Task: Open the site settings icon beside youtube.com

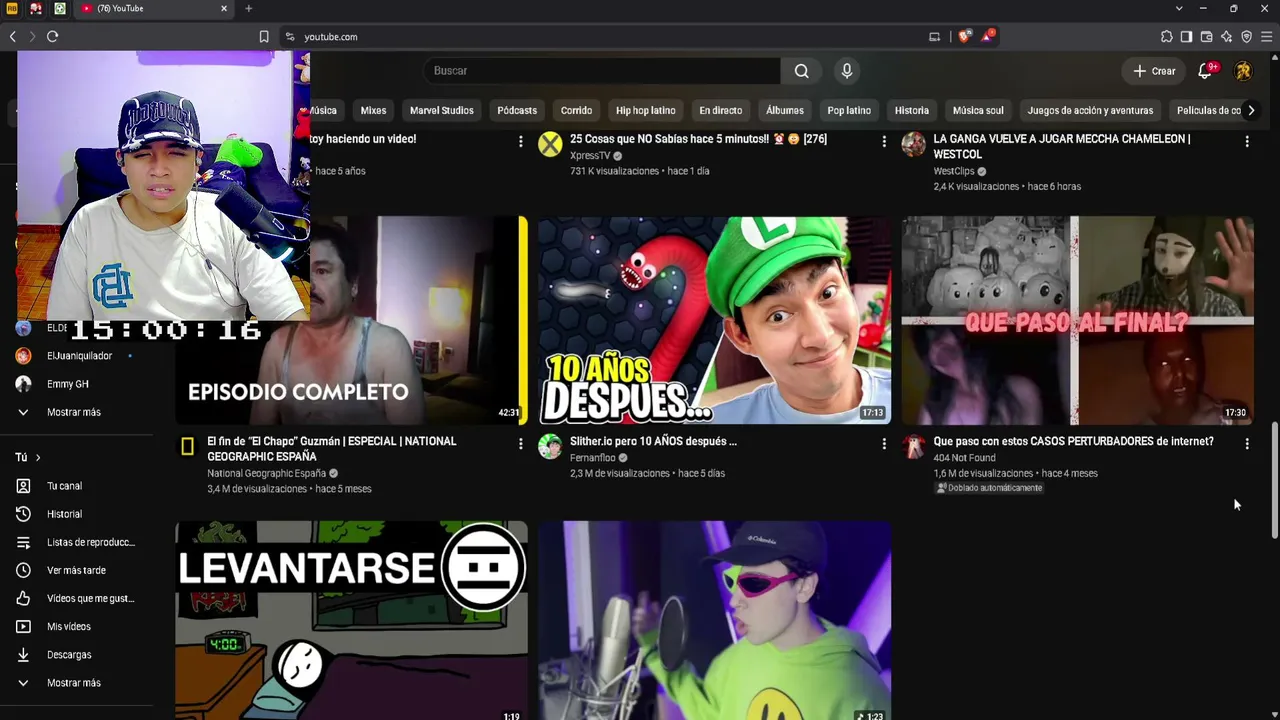Action: [290, 37]
